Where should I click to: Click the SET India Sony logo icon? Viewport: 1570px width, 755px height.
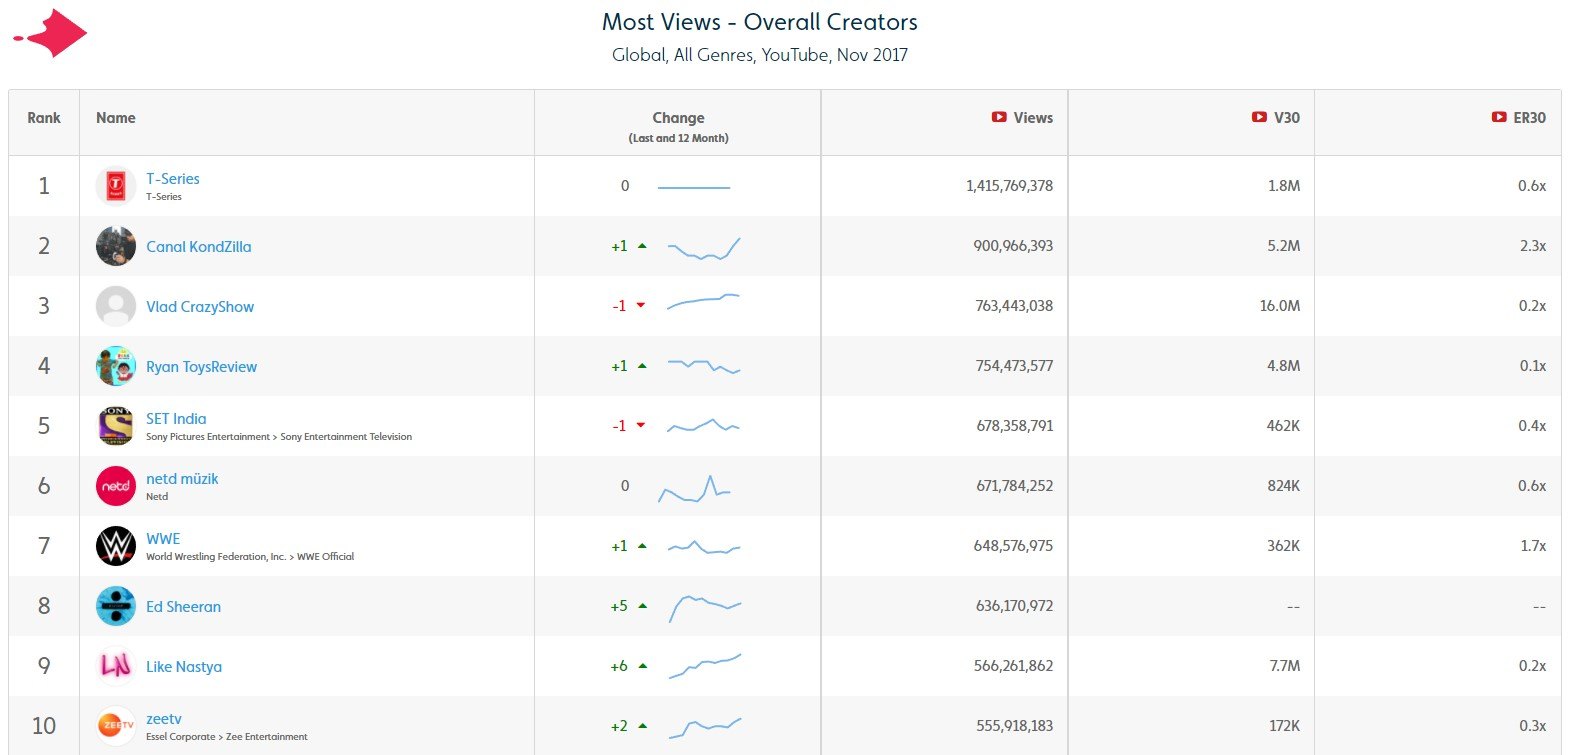(x=116, y=426)
